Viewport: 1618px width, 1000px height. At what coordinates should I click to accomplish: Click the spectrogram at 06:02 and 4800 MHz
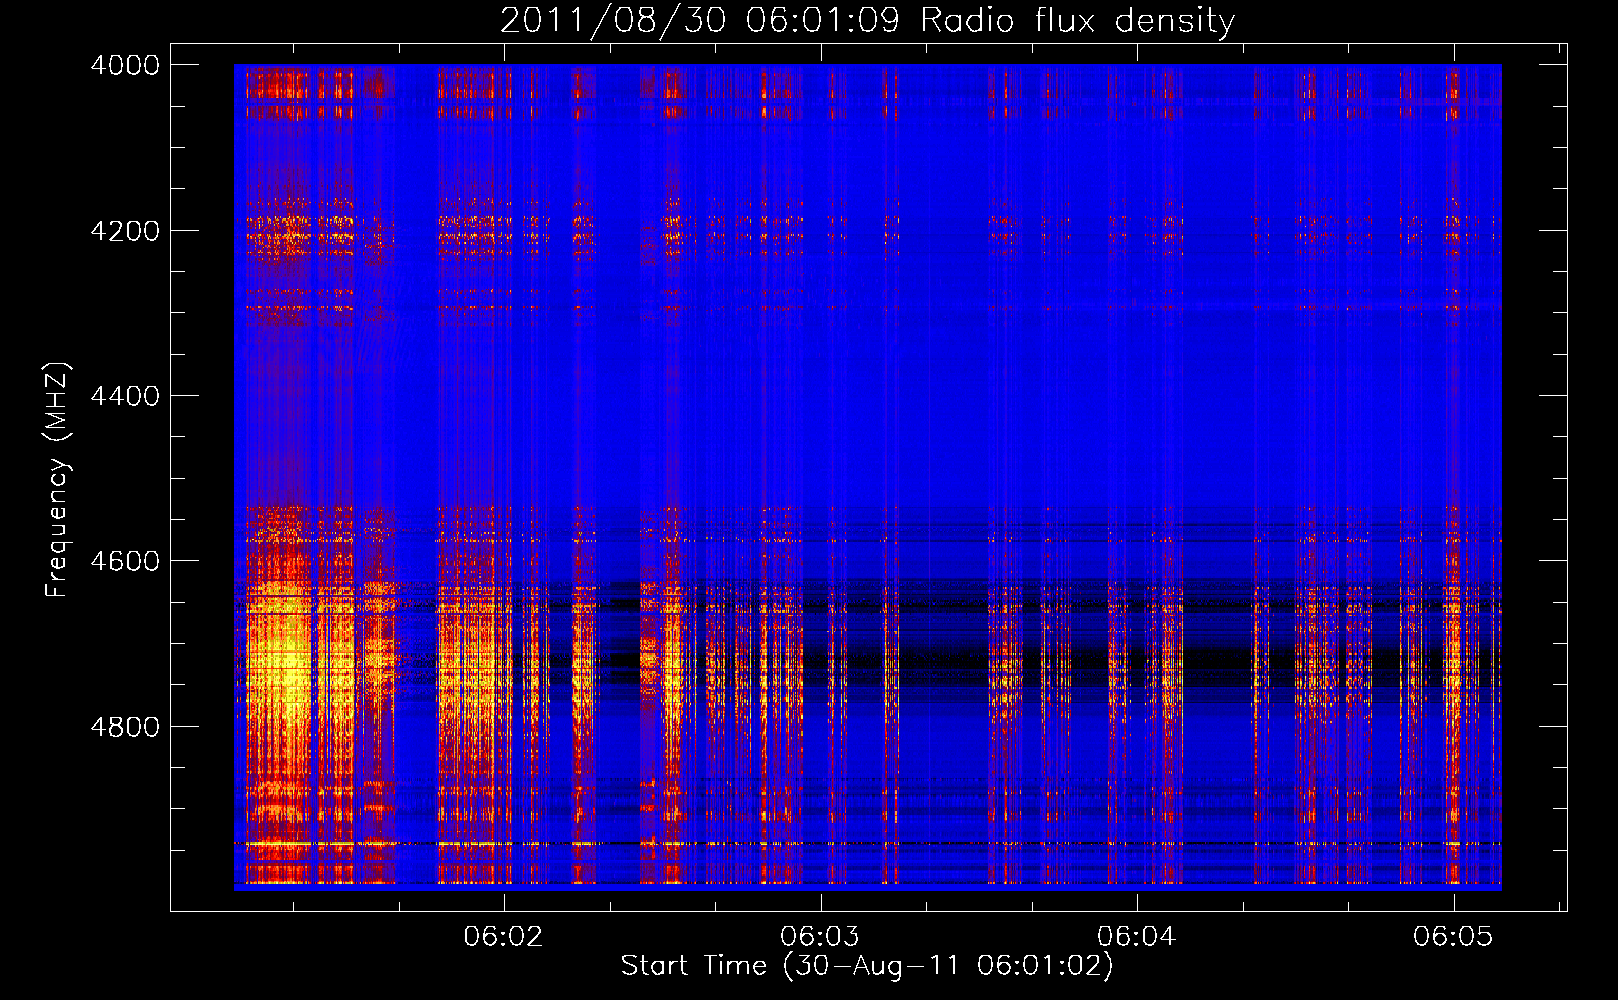pos(504,726)
